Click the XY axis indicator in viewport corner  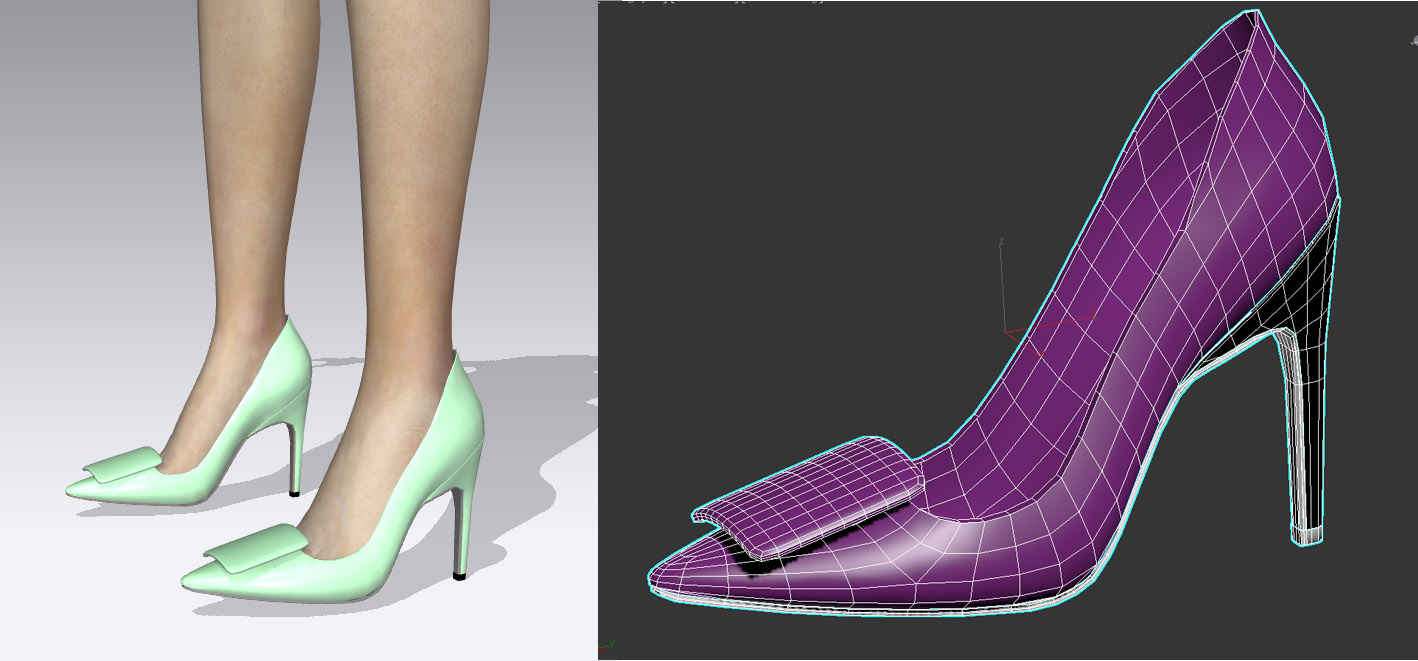606,645
